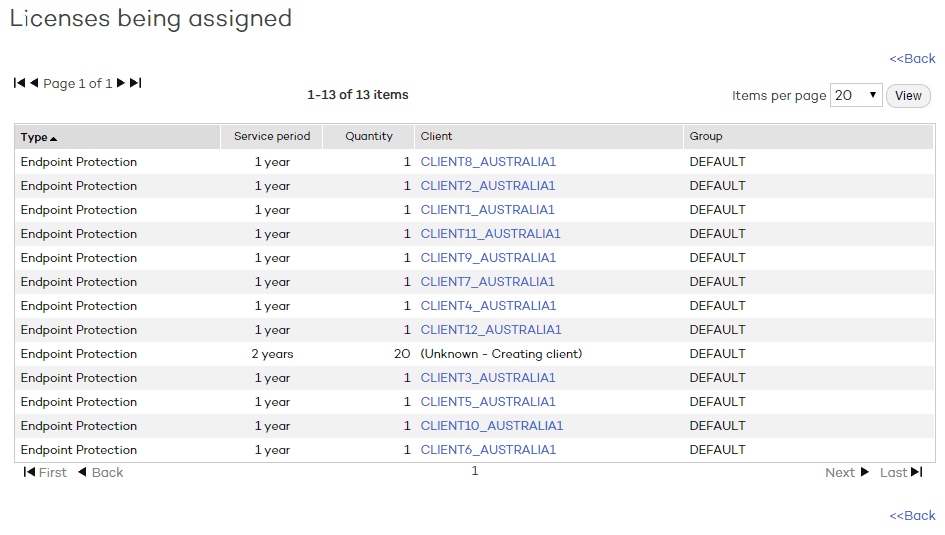Sort by Quantity column header

[x=368, y=136]
